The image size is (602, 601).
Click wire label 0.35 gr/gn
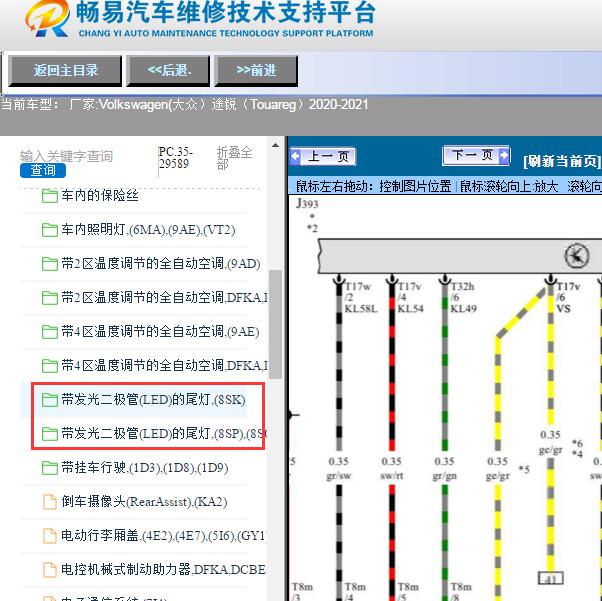tap(445, 468)
